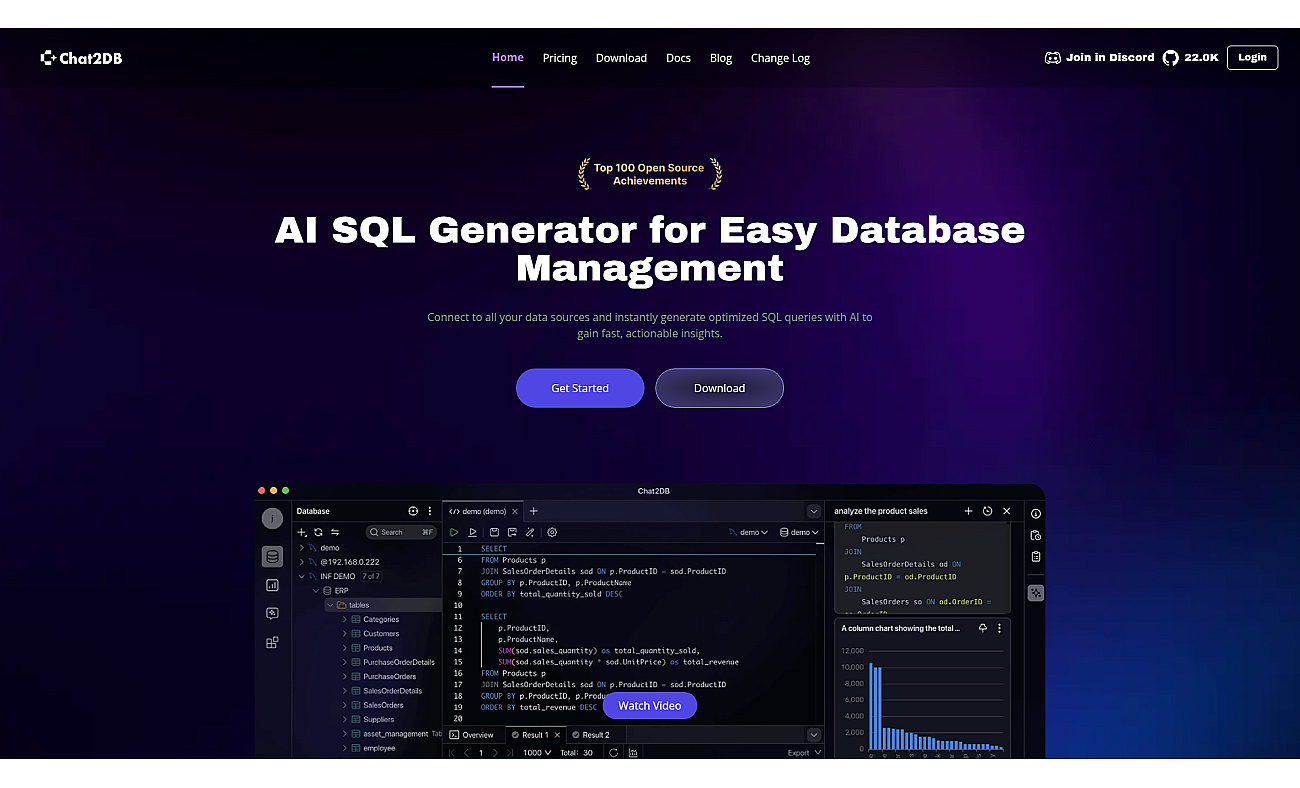Click the Login button
This screenshot has width=1300, height=788.
coord(1252,57)
